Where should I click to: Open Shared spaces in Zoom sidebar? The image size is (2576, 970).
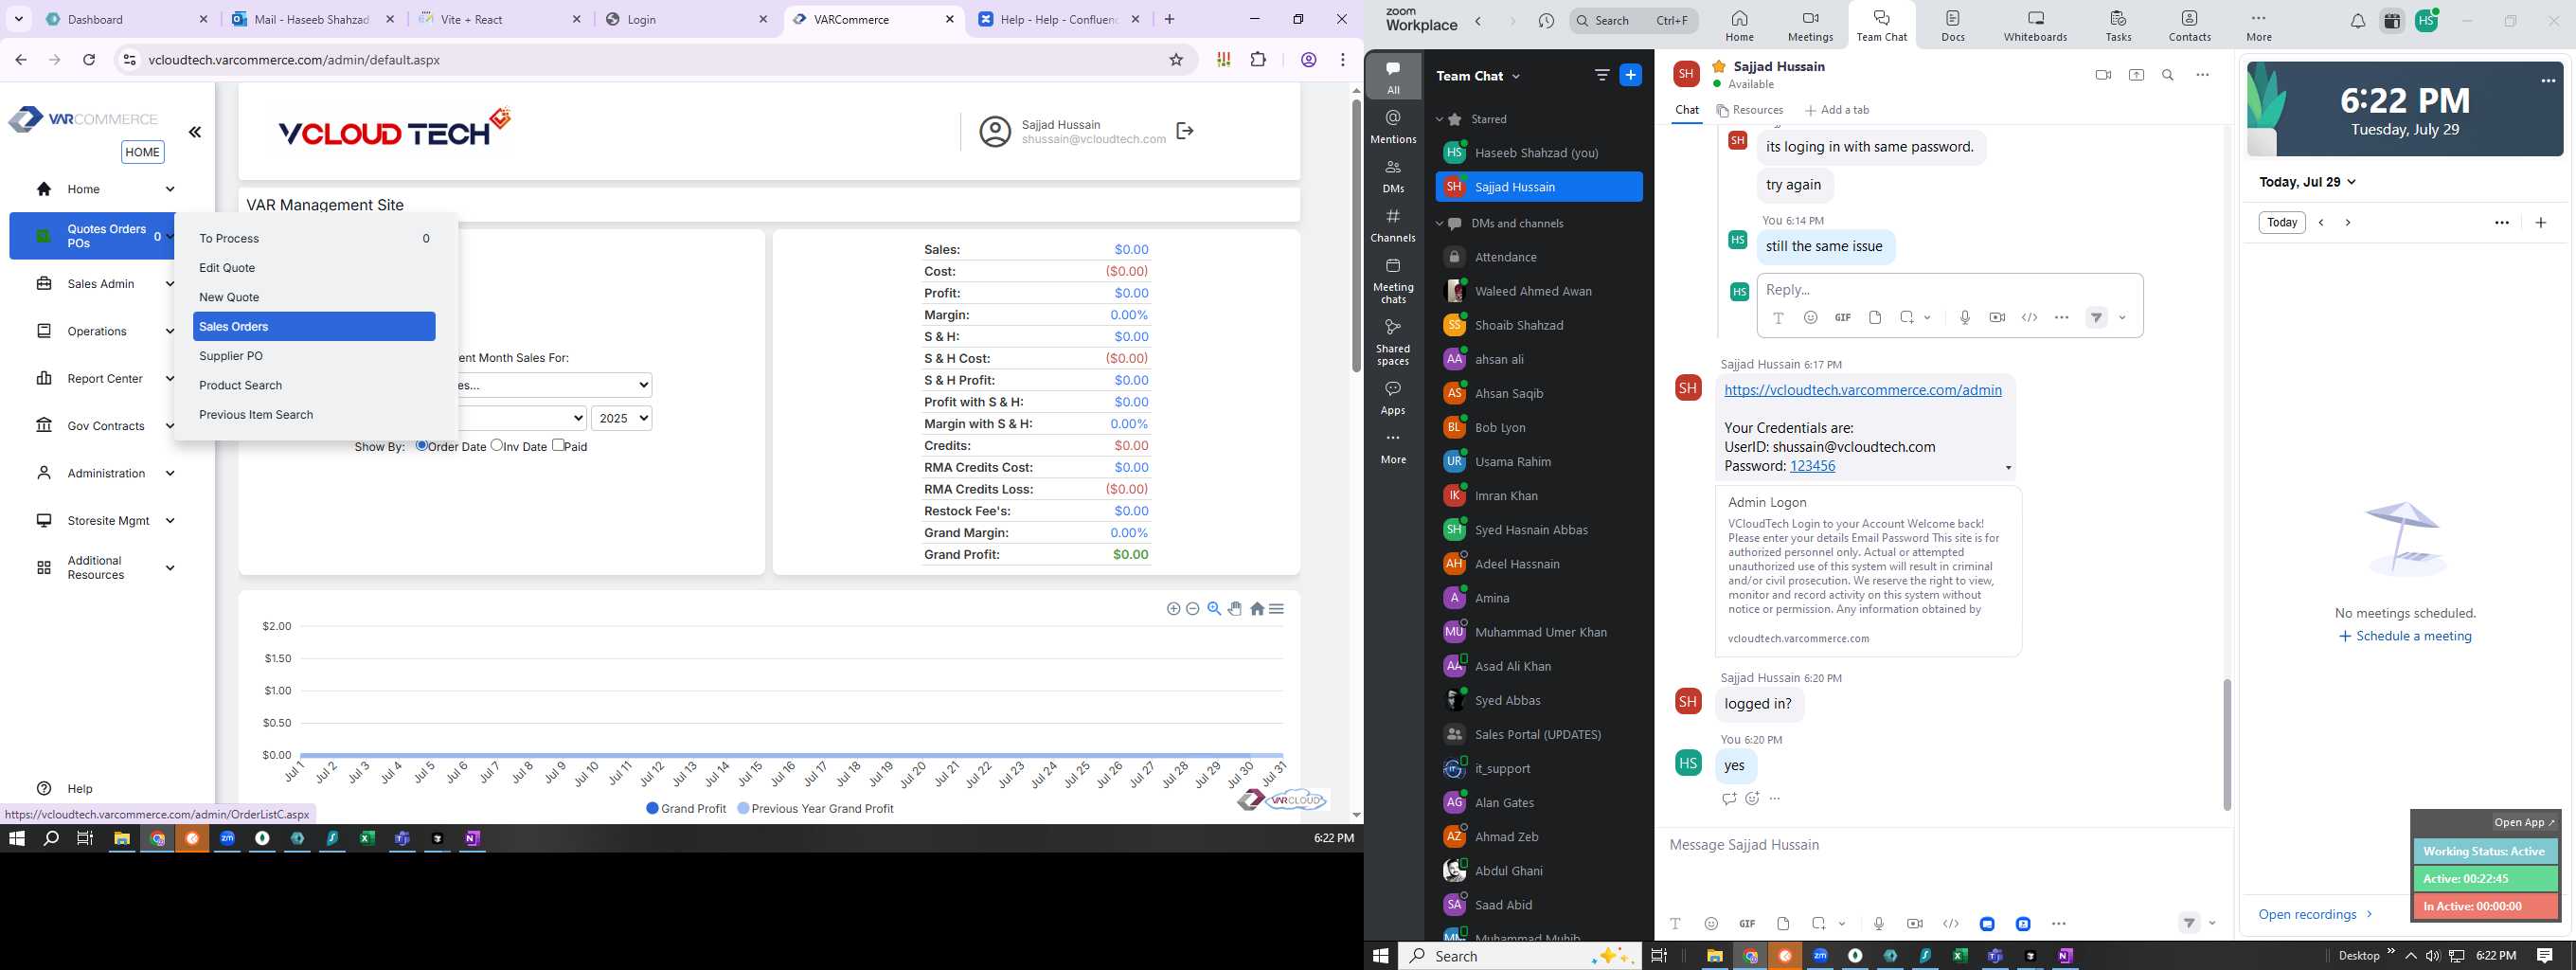[1393, 342]
